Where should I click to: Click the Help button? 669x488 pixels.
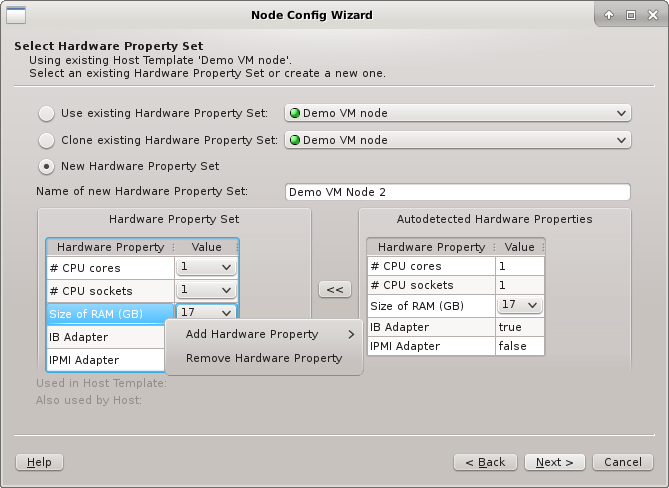point(39,462)
